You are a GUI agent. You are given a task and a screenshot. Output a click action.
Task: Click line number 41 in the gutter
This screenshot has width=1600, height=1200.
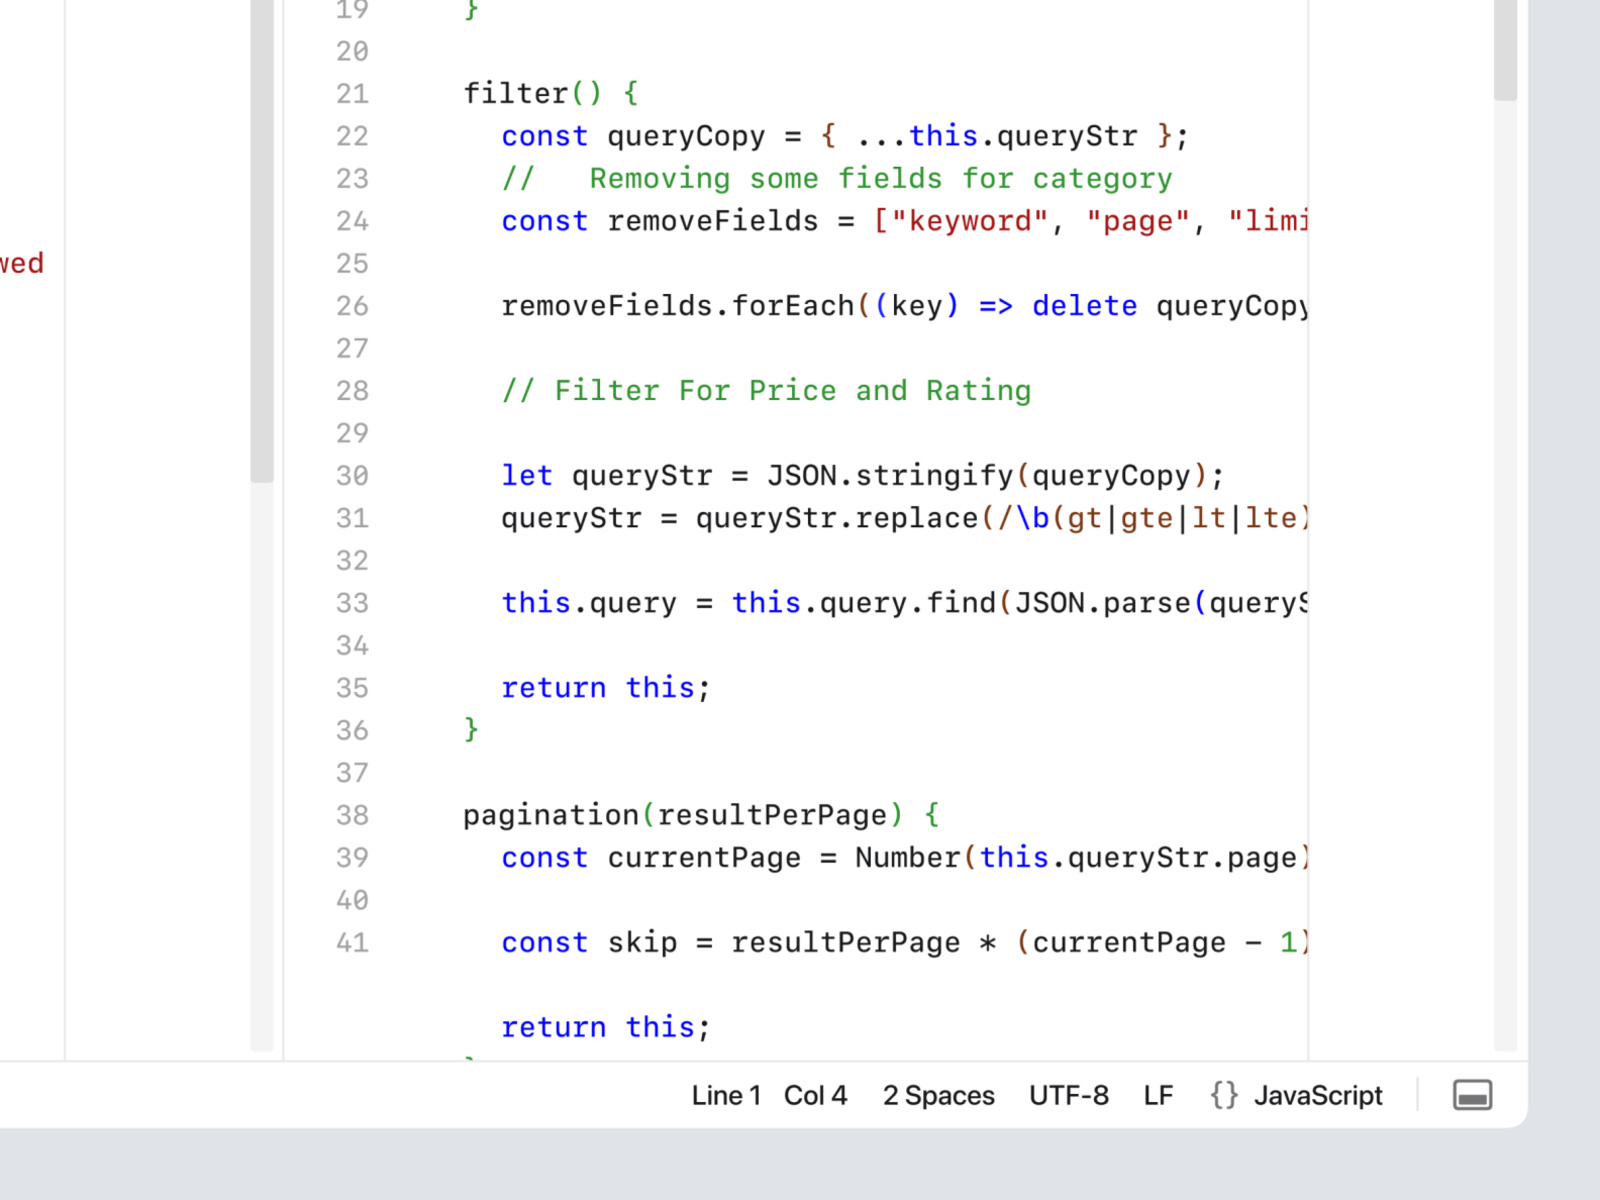[x=352, y=942]
